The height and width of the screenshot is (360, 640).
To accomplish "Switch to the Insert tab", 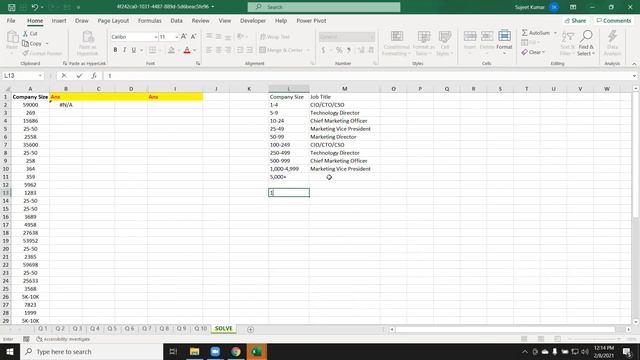I will 59,20.
